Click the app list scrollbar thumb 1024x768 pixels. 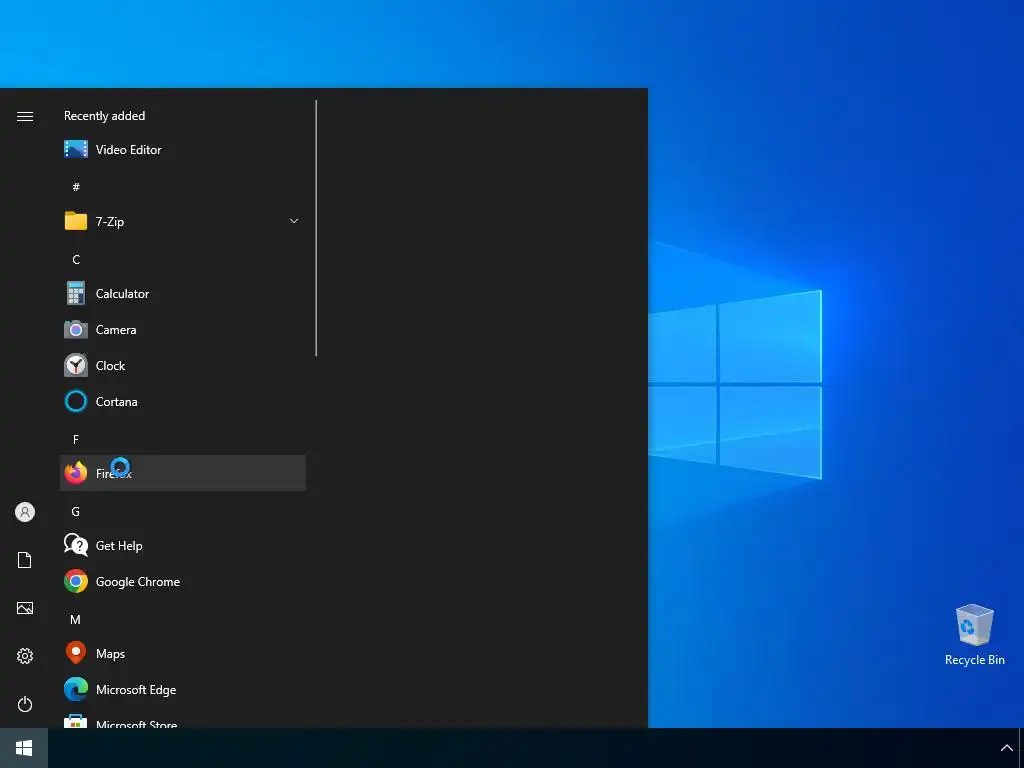tap(316, 228)
